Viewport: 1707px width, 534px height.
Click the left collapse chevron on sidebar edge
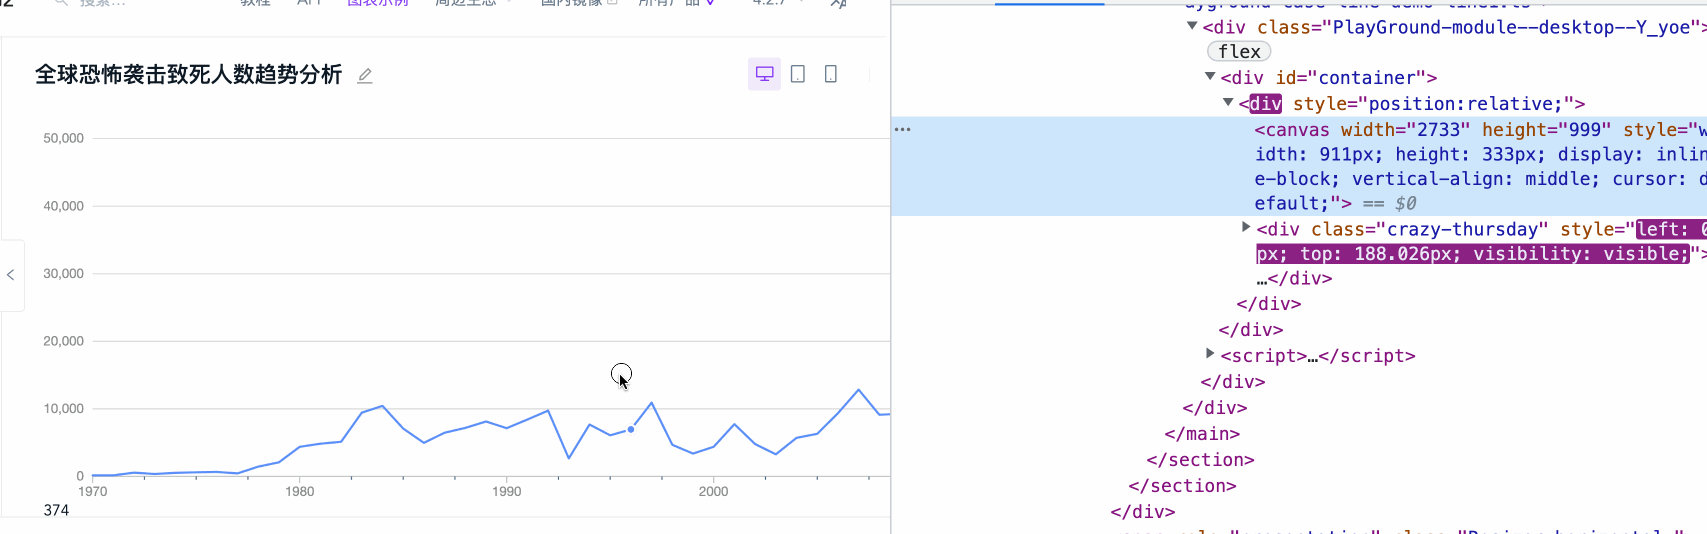11,275
